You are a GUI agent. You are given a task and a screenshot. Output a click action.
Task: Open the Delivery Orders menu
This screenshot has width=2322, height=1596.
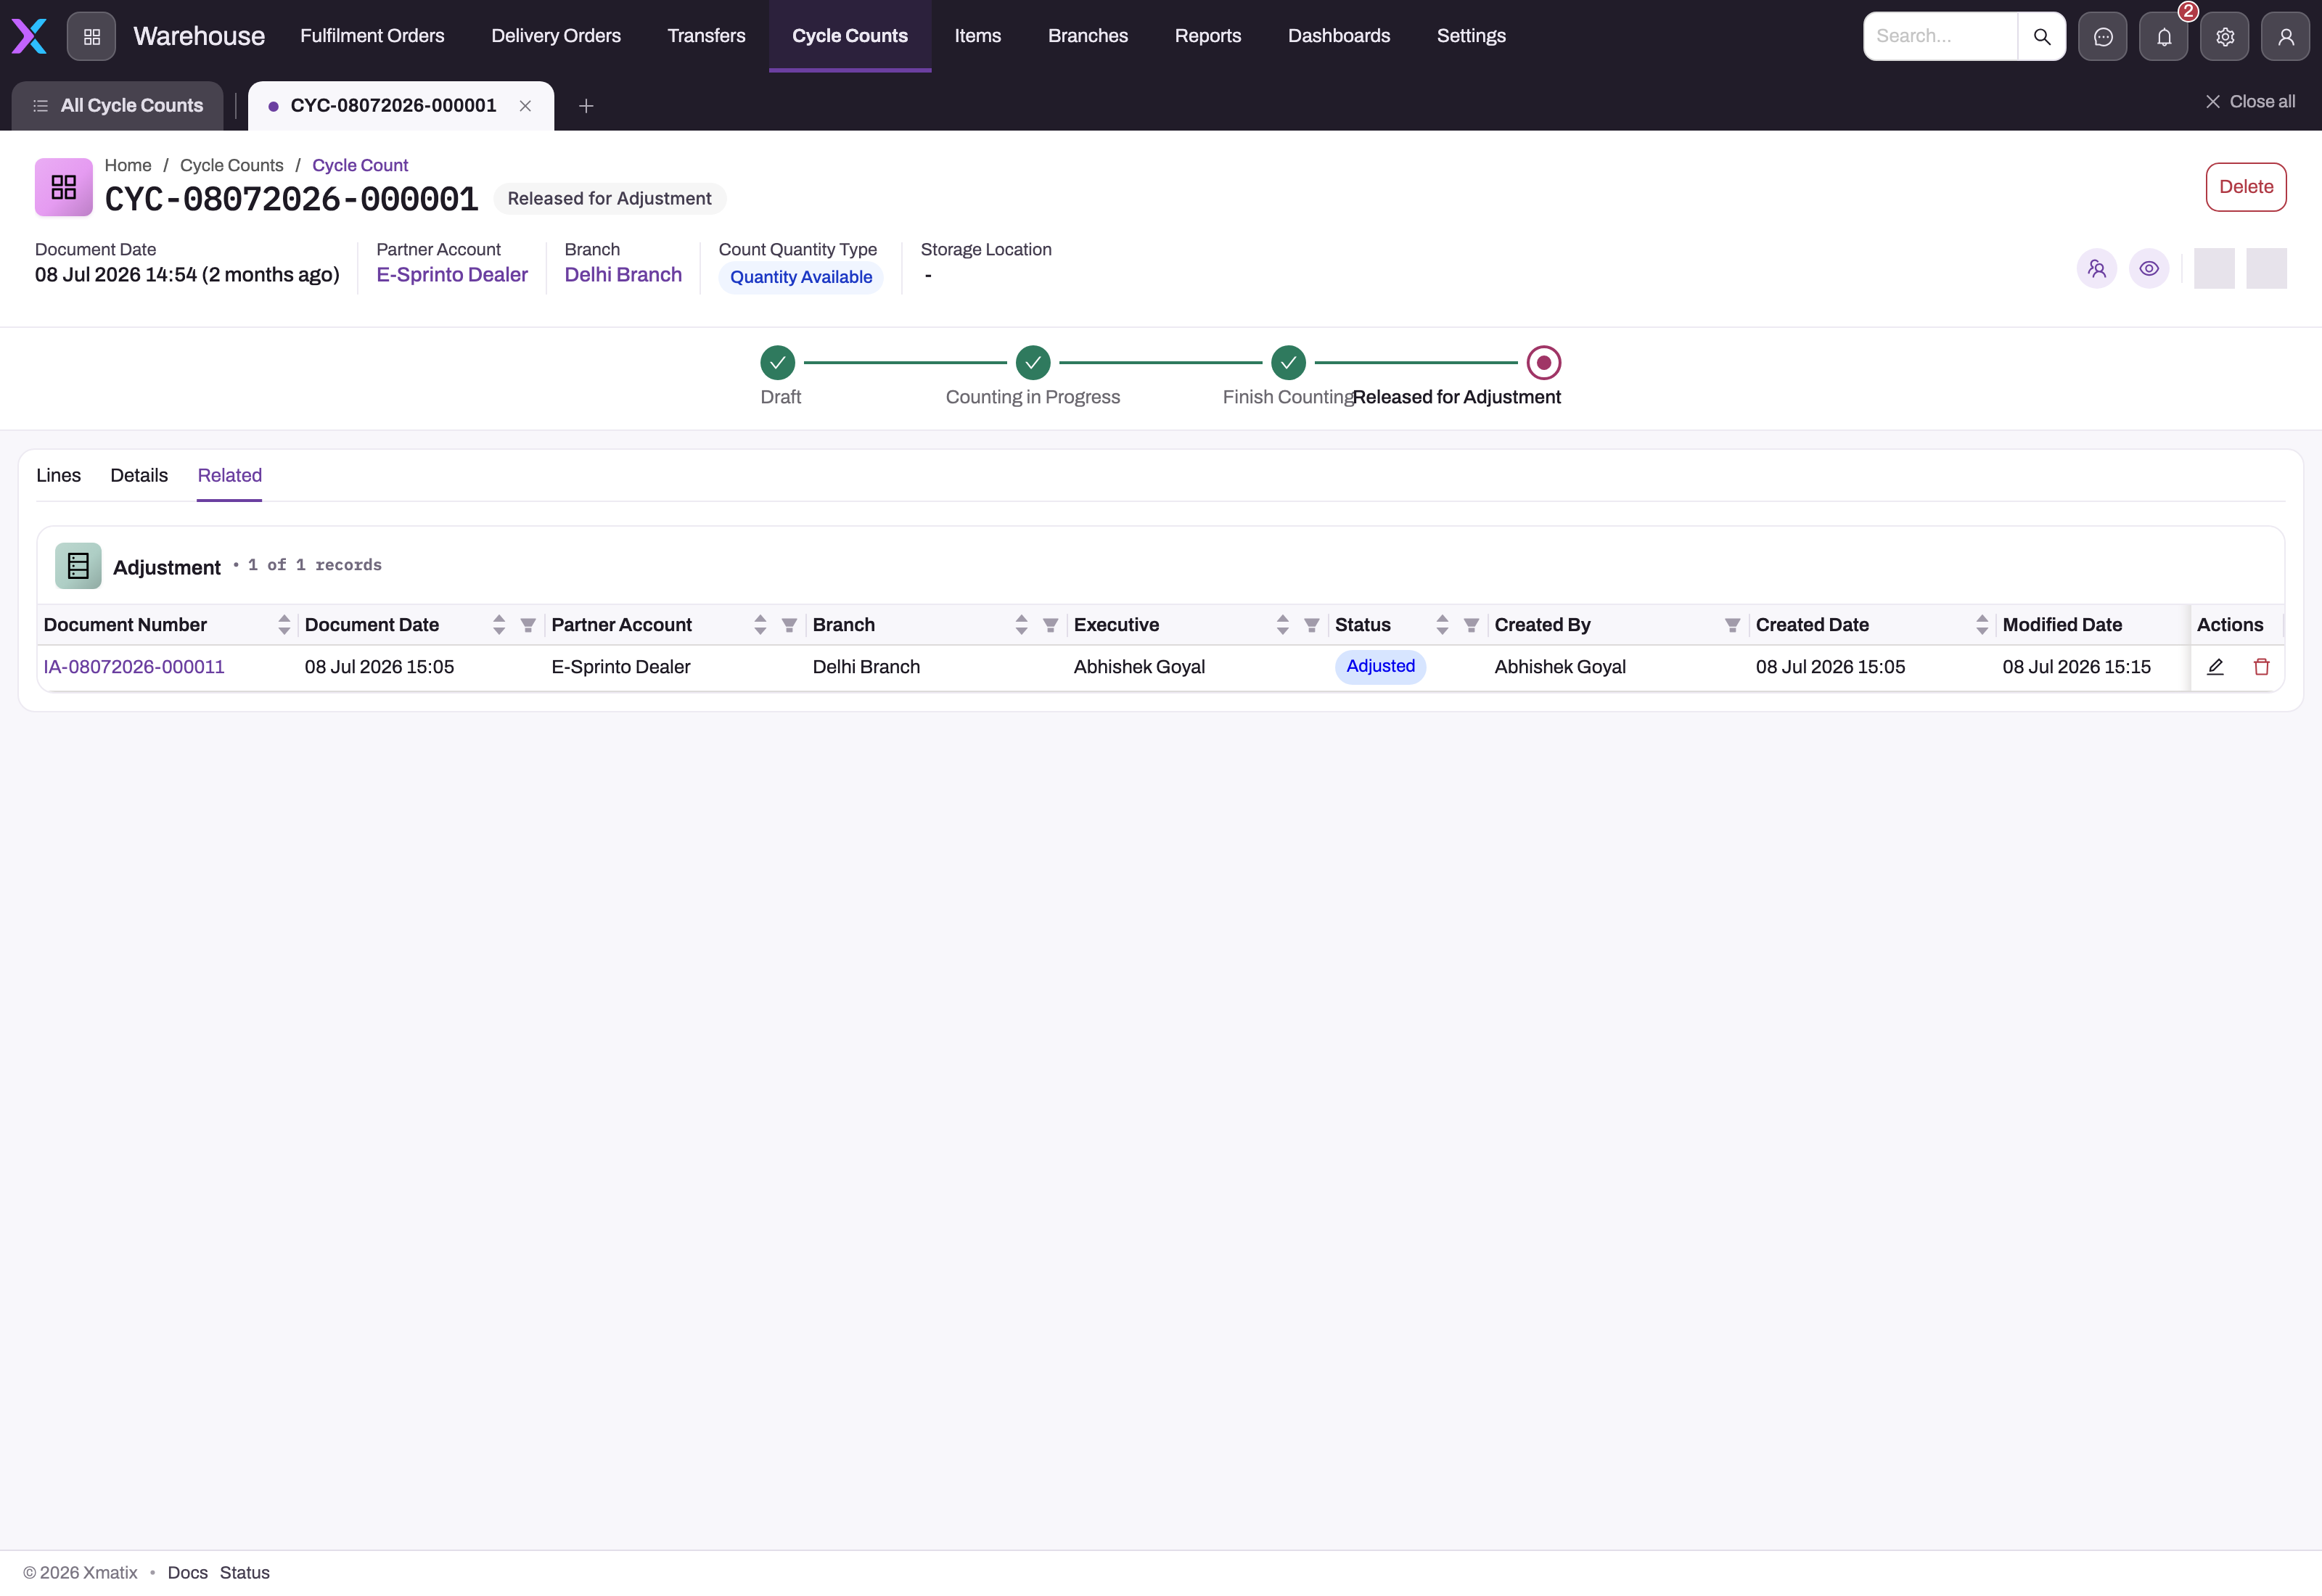click(x=556, y=36)
